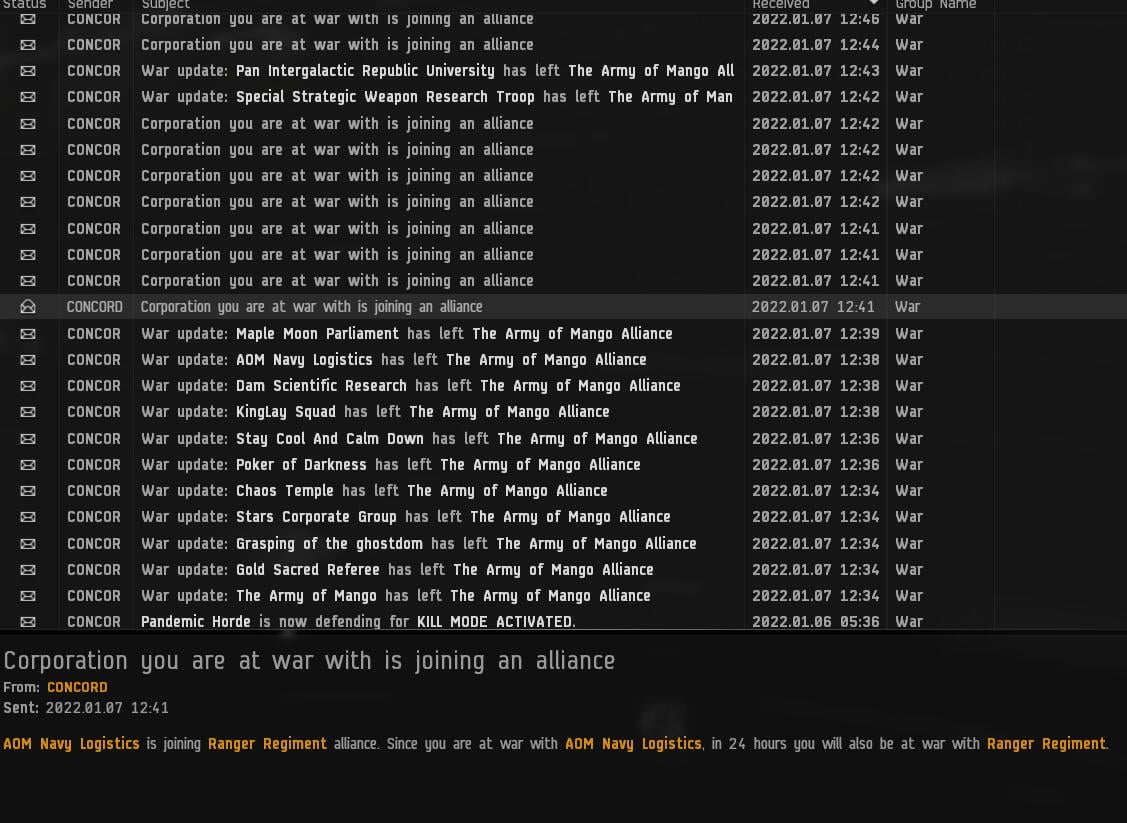Click envelope icon for Grasping of the ghostdom
This screenshot has height=823, width=1127.
28,543
